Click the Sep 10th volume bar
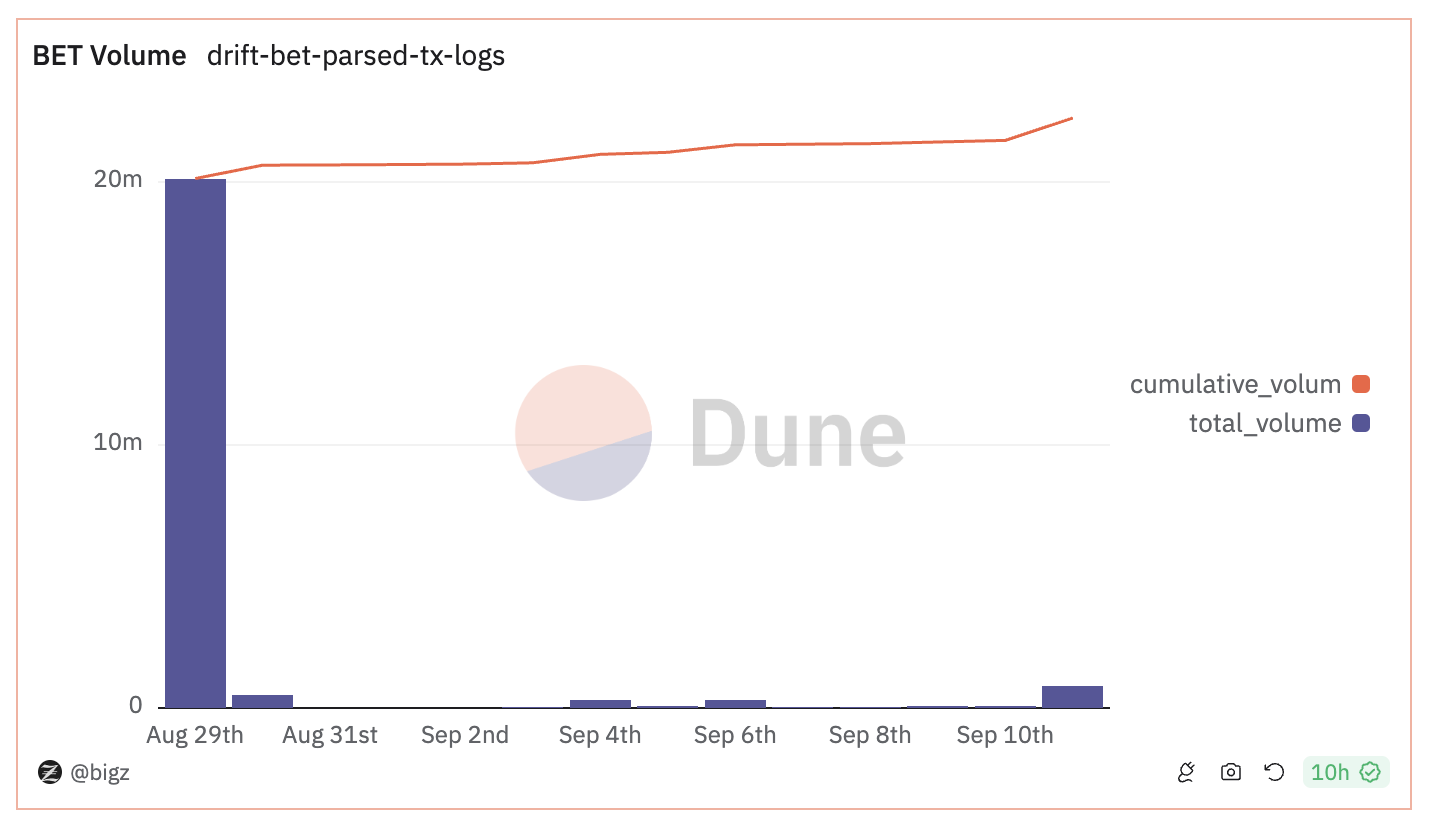This screenshot has width=1430, height=826. (x=1072, y=695)
